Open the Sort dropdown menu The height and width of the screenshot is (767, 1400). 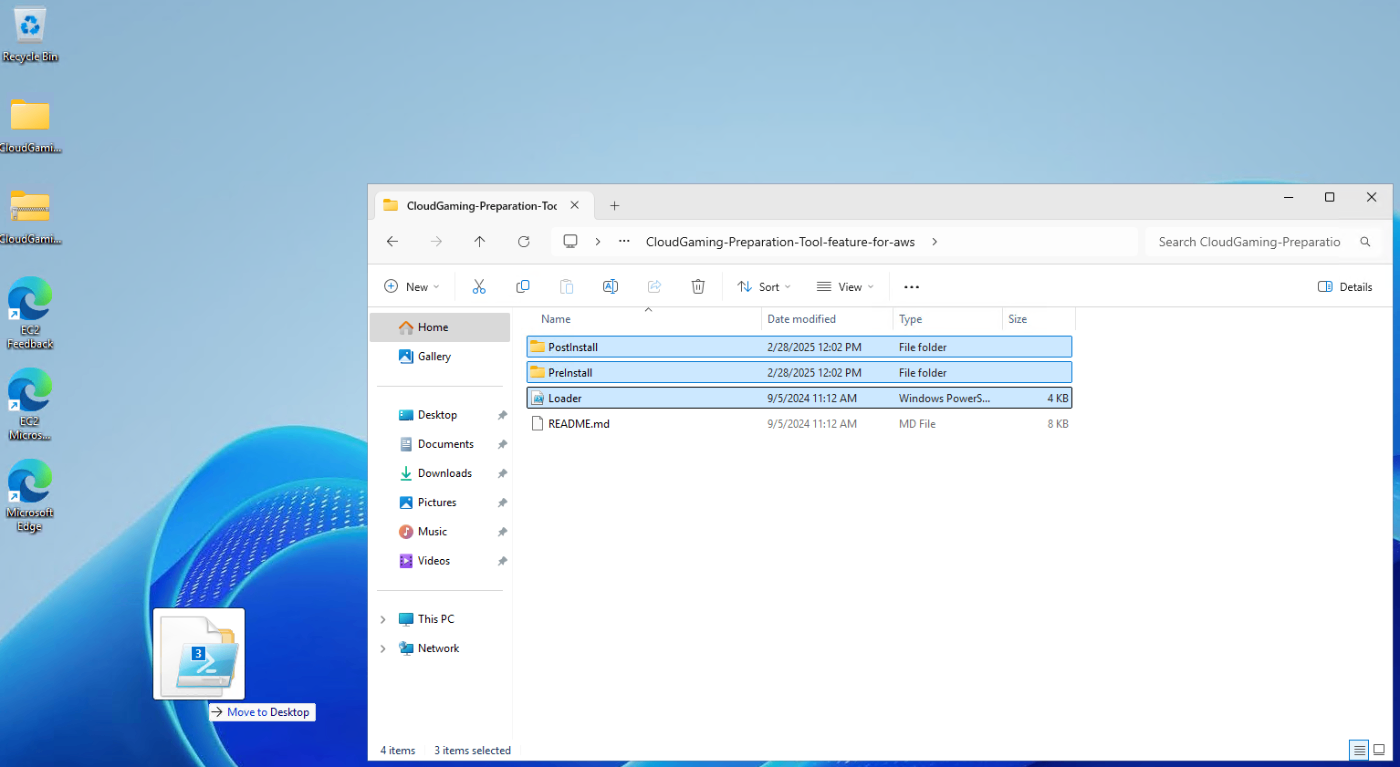(764, 287)
